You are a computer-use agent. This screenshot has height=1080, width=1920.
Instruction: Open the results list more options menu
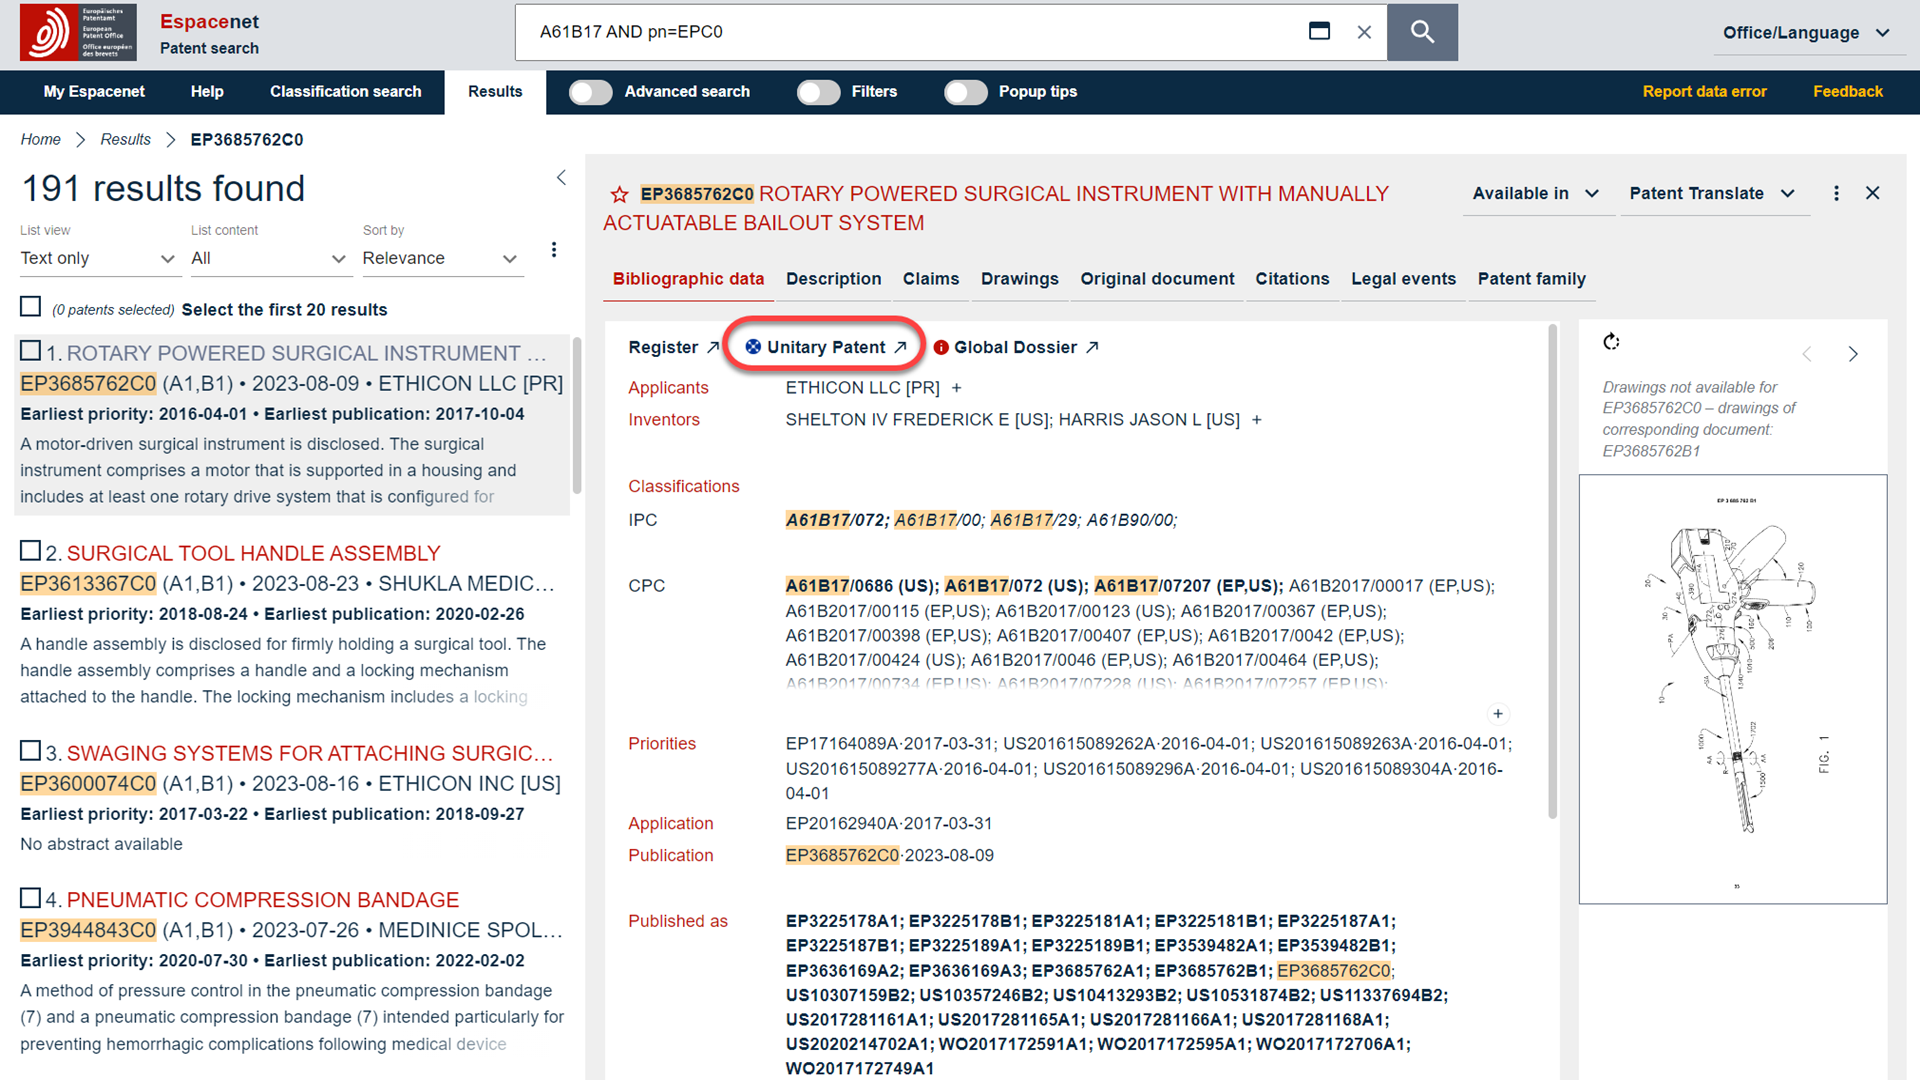point(554,250)
